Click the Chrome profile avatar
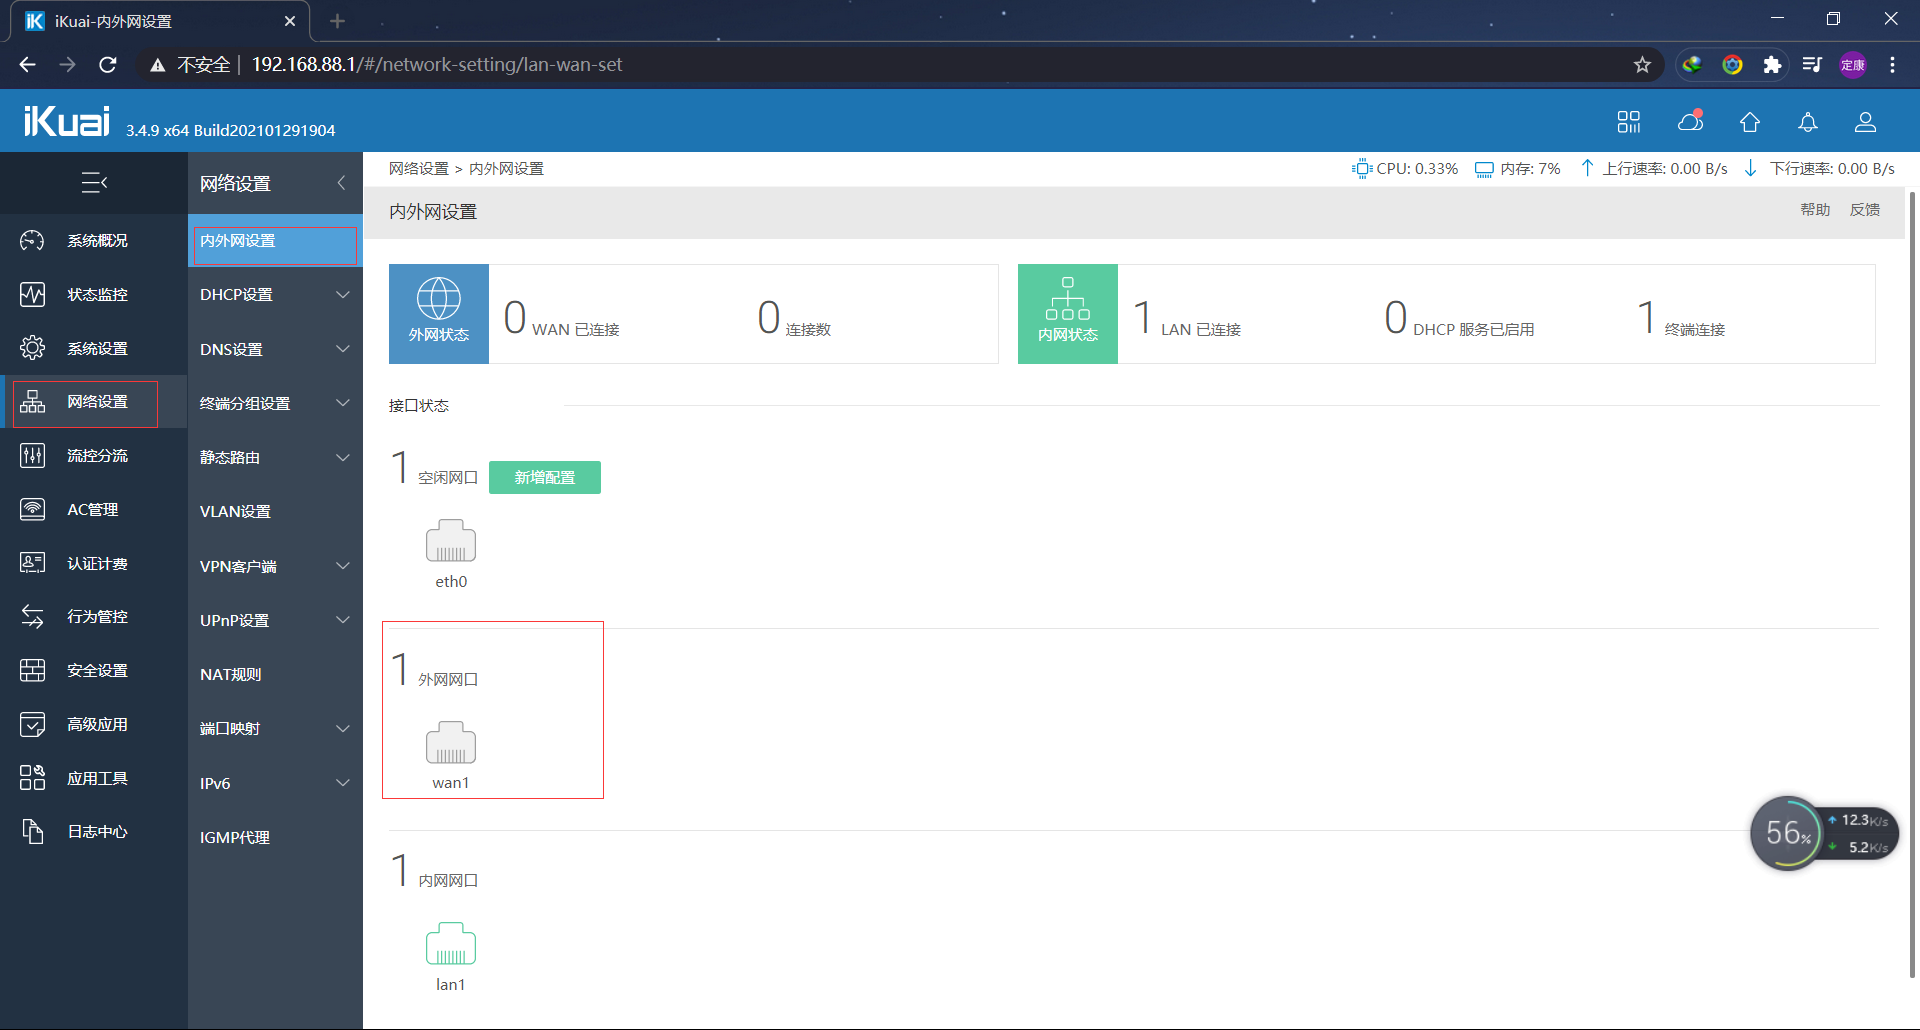The image size is (1920, 1030). click(x=1853, y=65)
